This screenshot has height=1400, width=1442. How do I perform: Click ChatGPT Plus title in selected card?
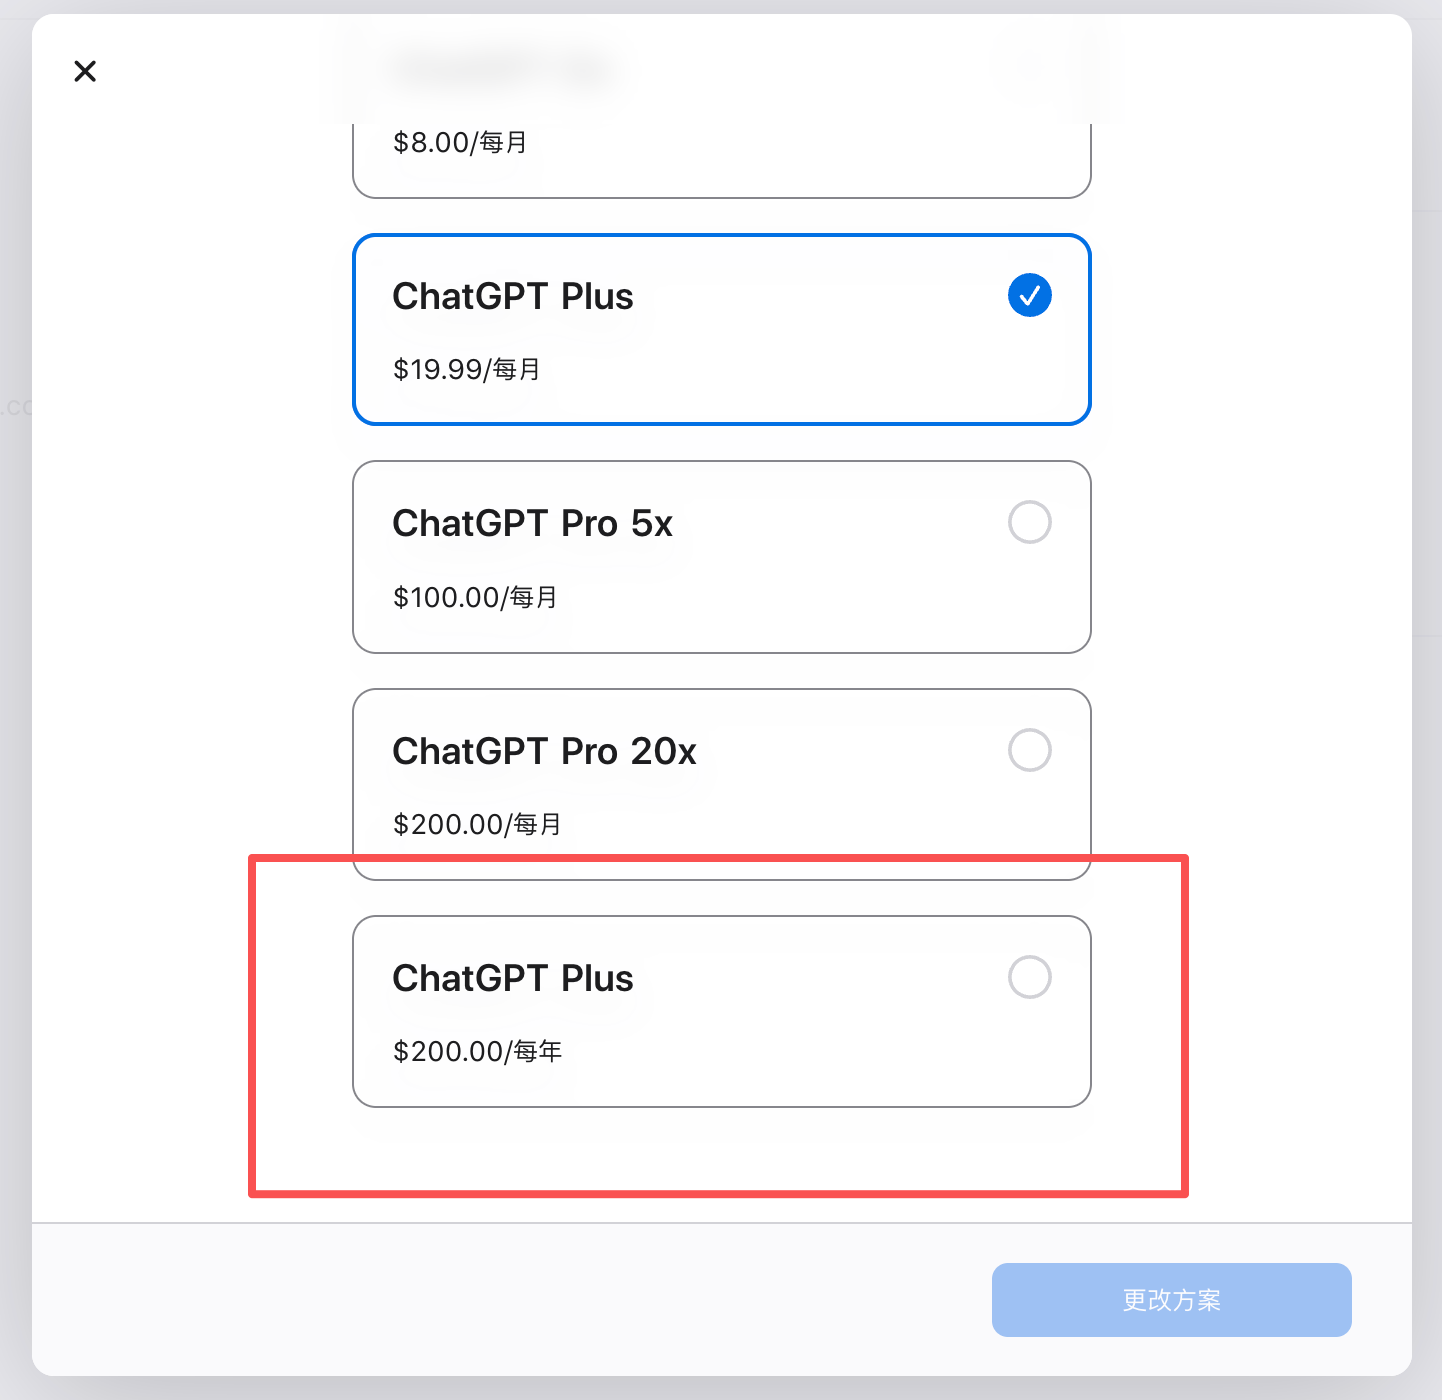click(513, 296)
